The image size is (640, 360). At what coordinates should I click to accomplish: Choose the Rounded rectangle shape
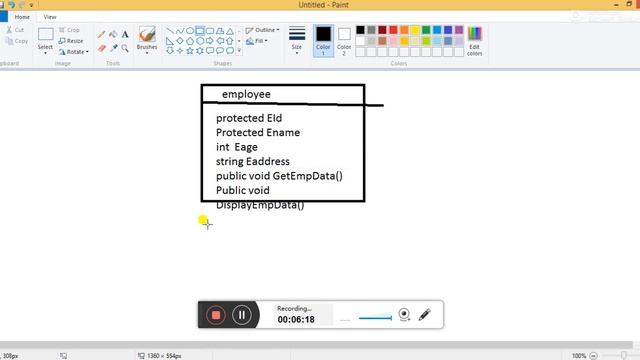[210, 31]
